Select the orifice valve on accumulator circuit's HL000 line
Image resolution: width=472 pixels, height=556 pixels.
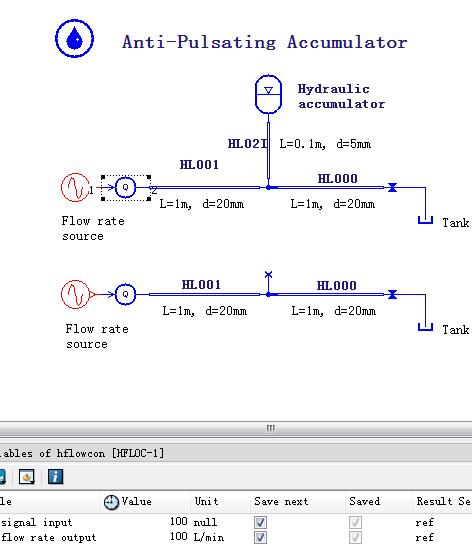click(x=392, y=187)
